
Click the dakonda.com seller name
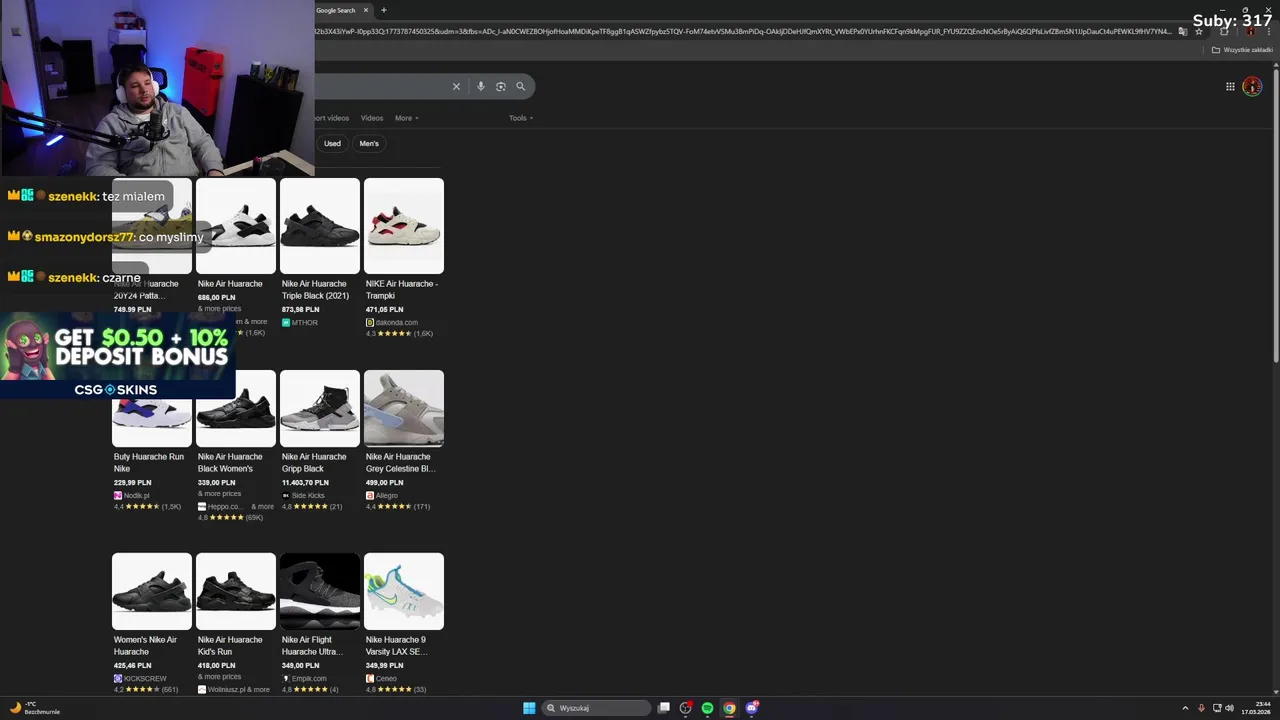(x=397, y=323)
